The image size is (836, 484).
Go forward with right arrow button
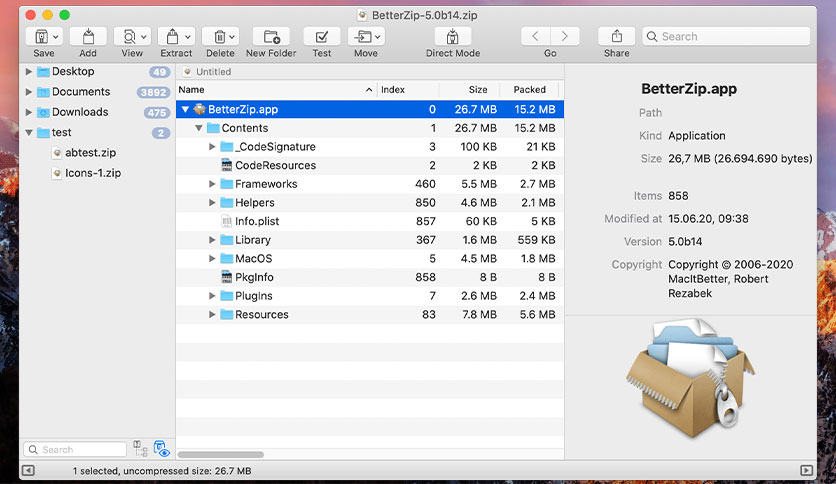(565, 36)
